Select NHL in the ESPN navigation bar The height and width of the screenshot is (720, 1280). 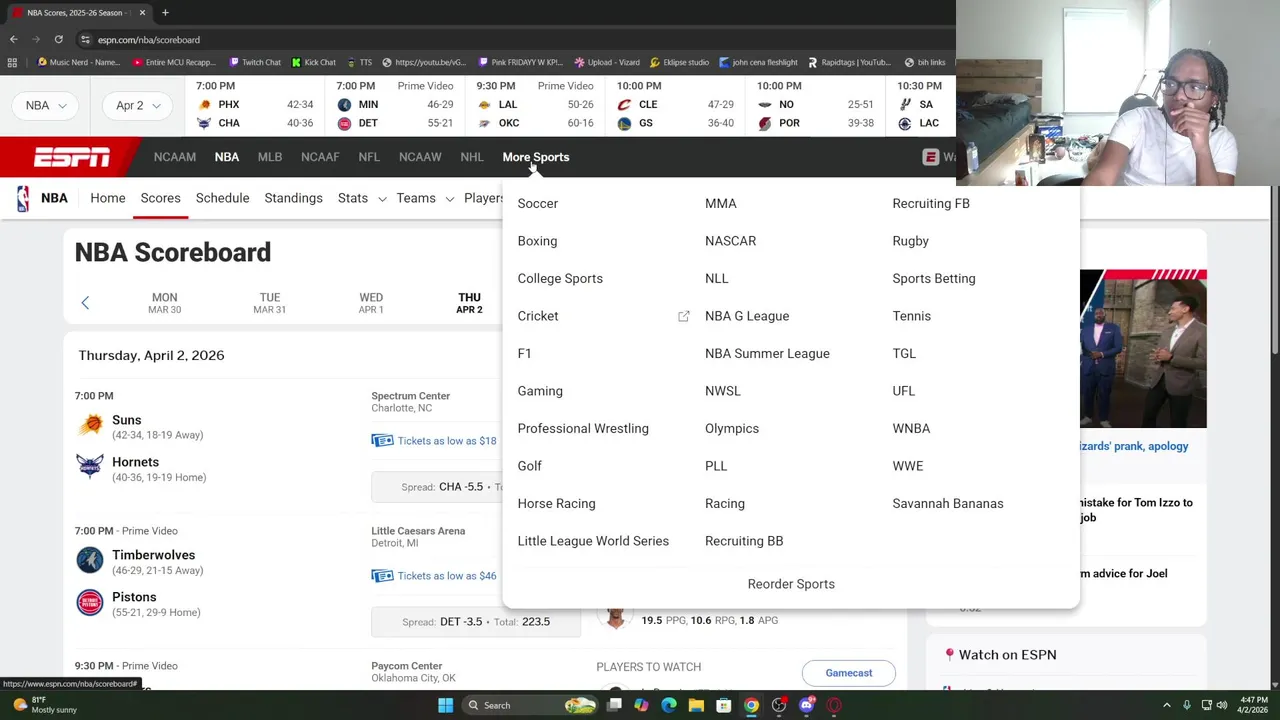(x=472, y=157)
